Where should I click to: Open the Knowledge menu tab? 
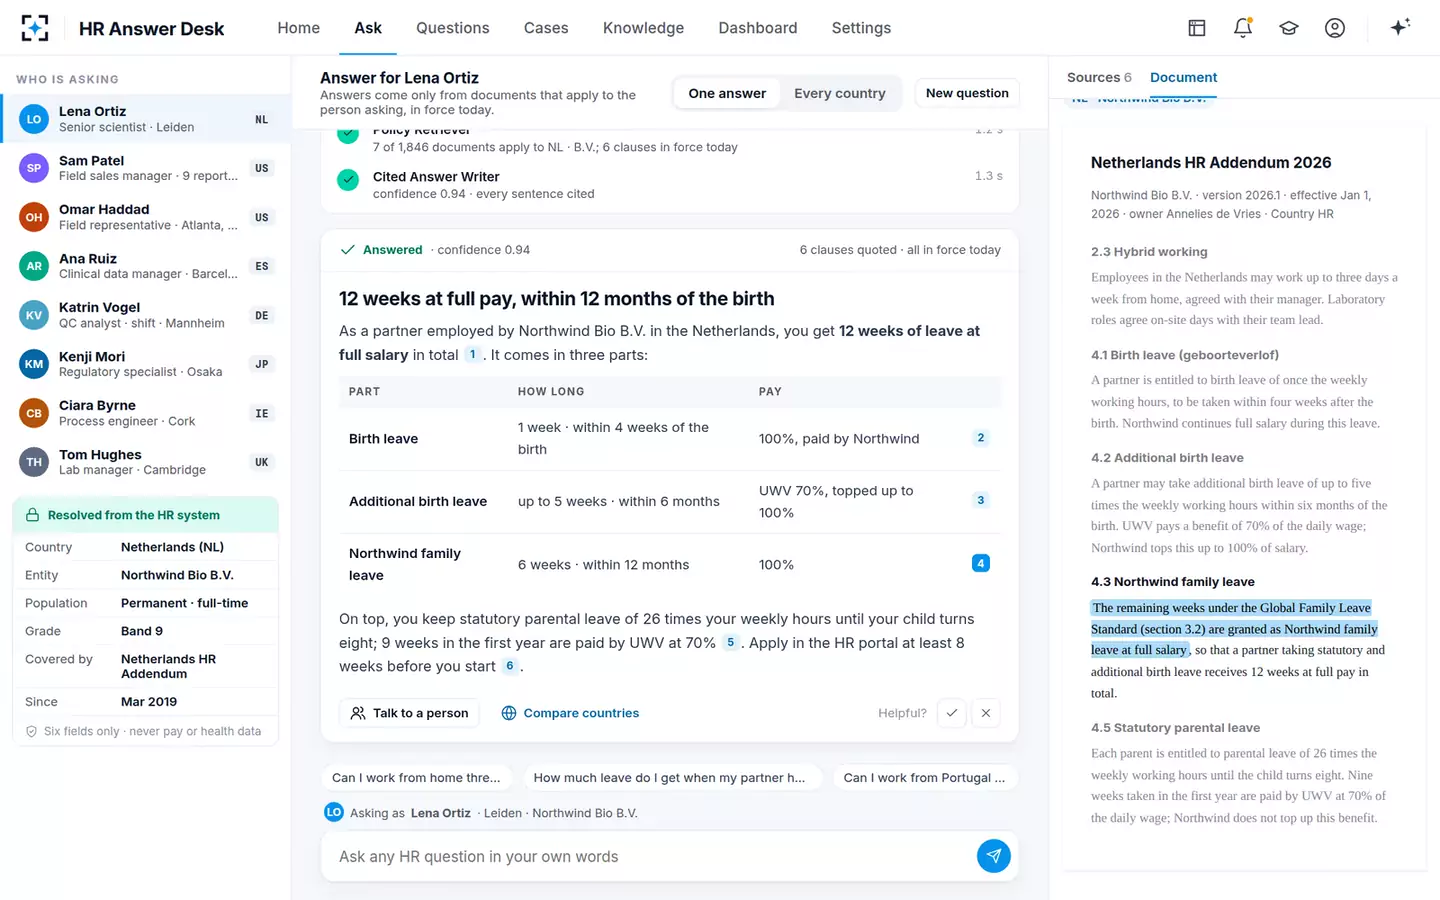643,28
